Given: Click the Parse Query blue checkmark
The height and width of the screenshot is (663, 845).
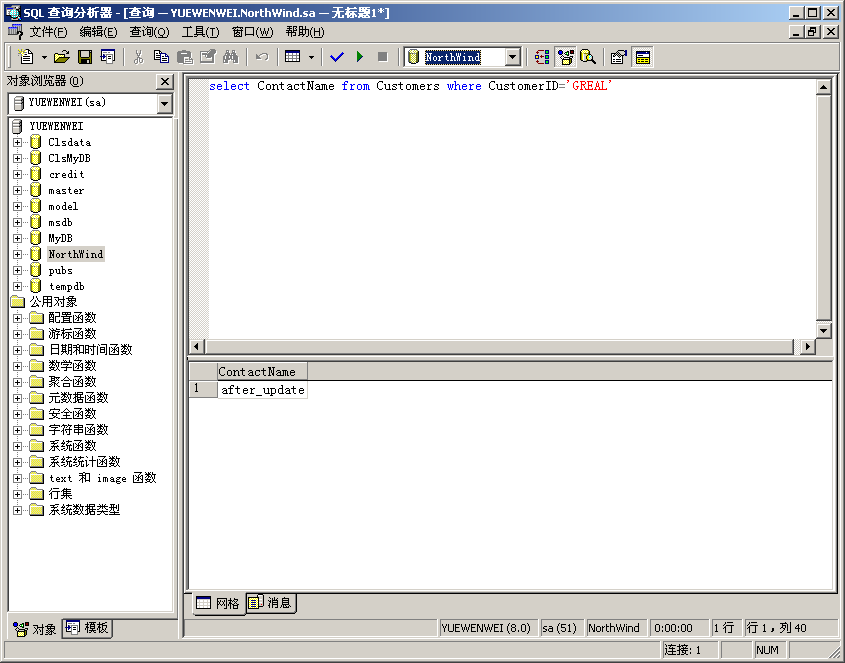Looking at the screenshot, I should pyautogui.click(x=337, y=57).
